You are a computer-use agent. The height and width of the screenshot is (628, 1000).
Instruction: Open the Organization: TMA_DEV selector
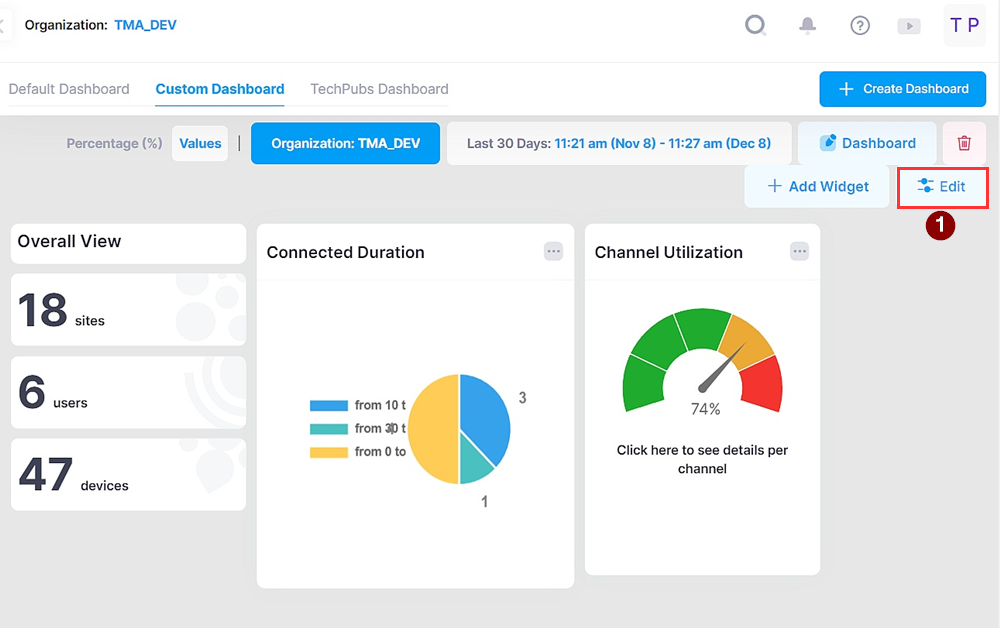(x=345, y=143)
